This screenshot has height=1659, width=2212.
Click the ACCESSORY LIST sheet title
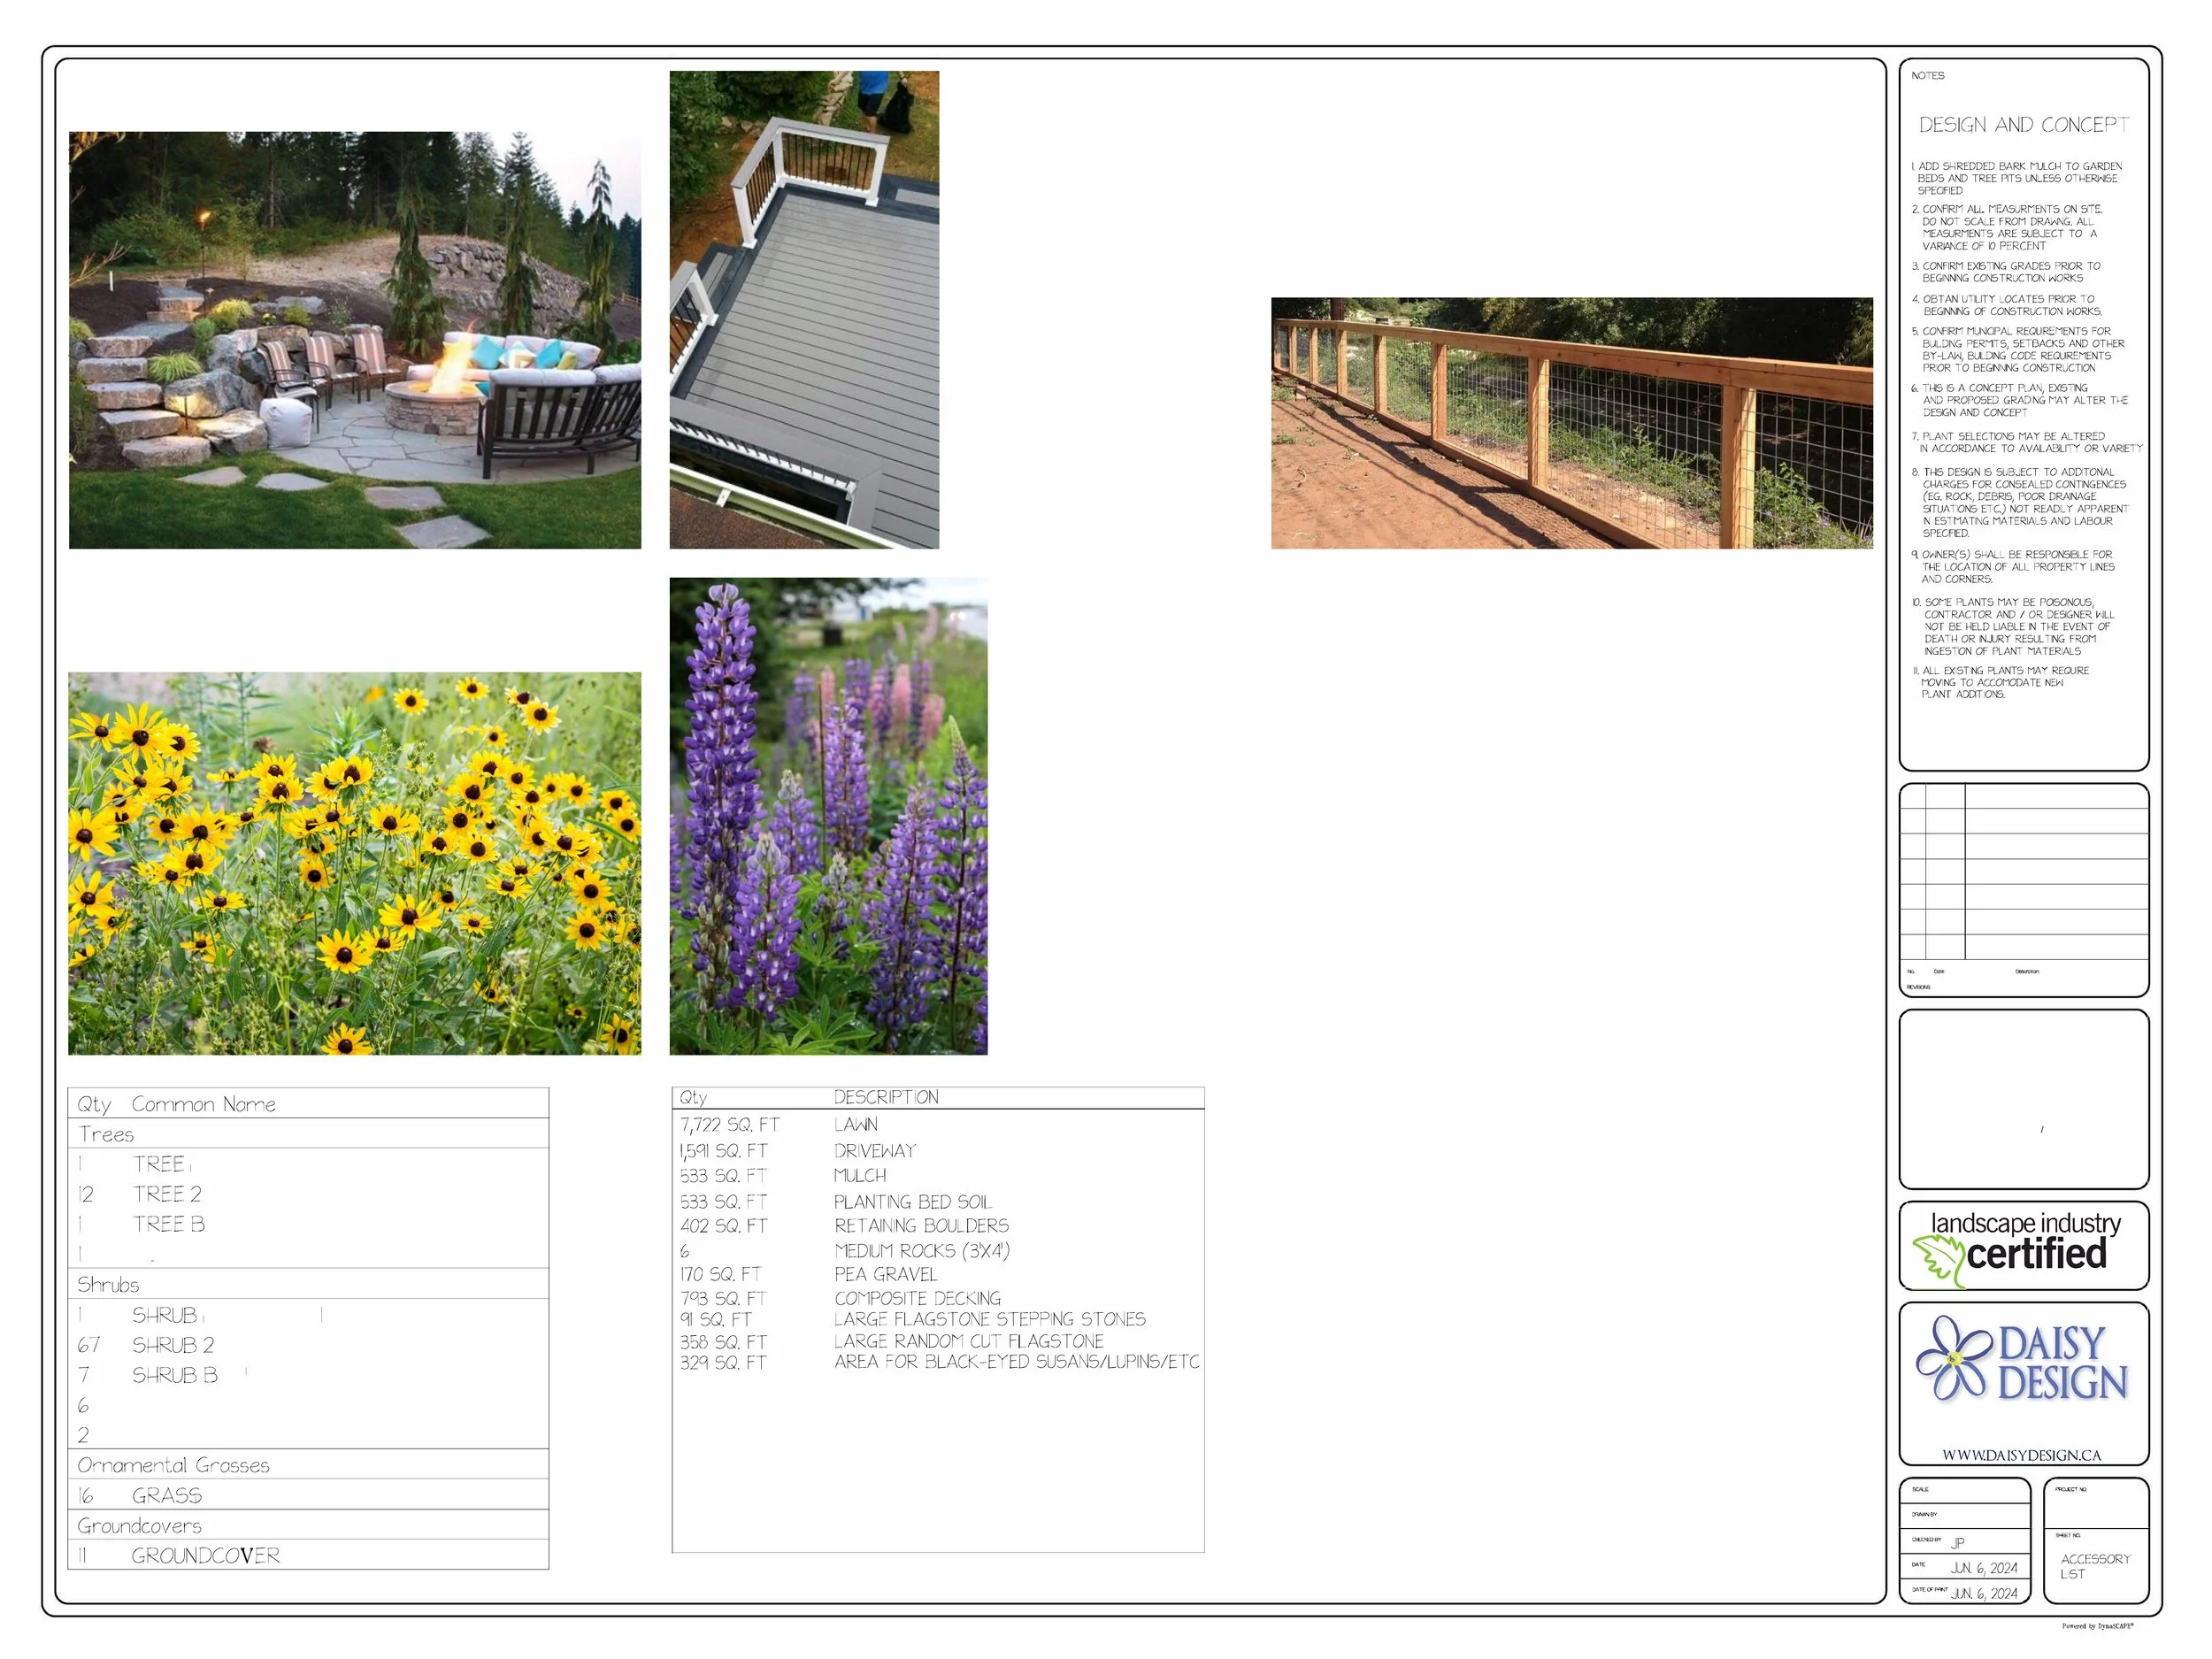(x=2094, y=1566)
